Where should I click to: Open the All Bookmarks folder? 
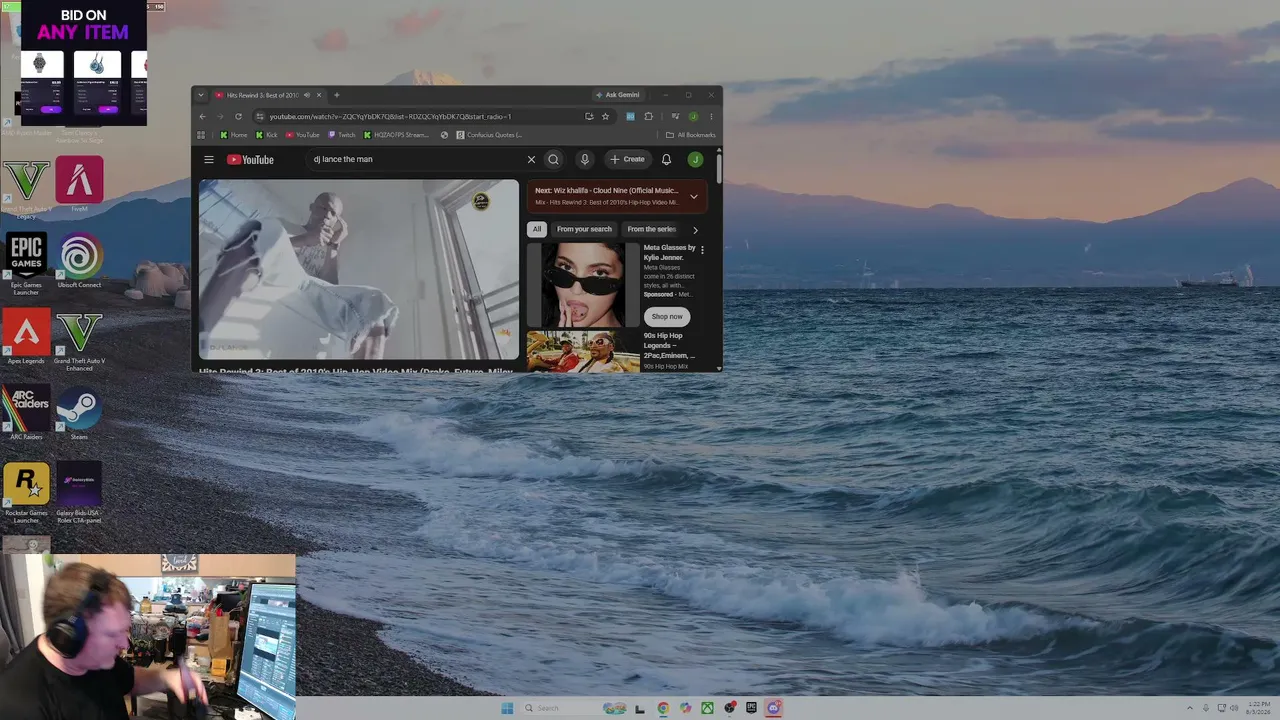691,135
